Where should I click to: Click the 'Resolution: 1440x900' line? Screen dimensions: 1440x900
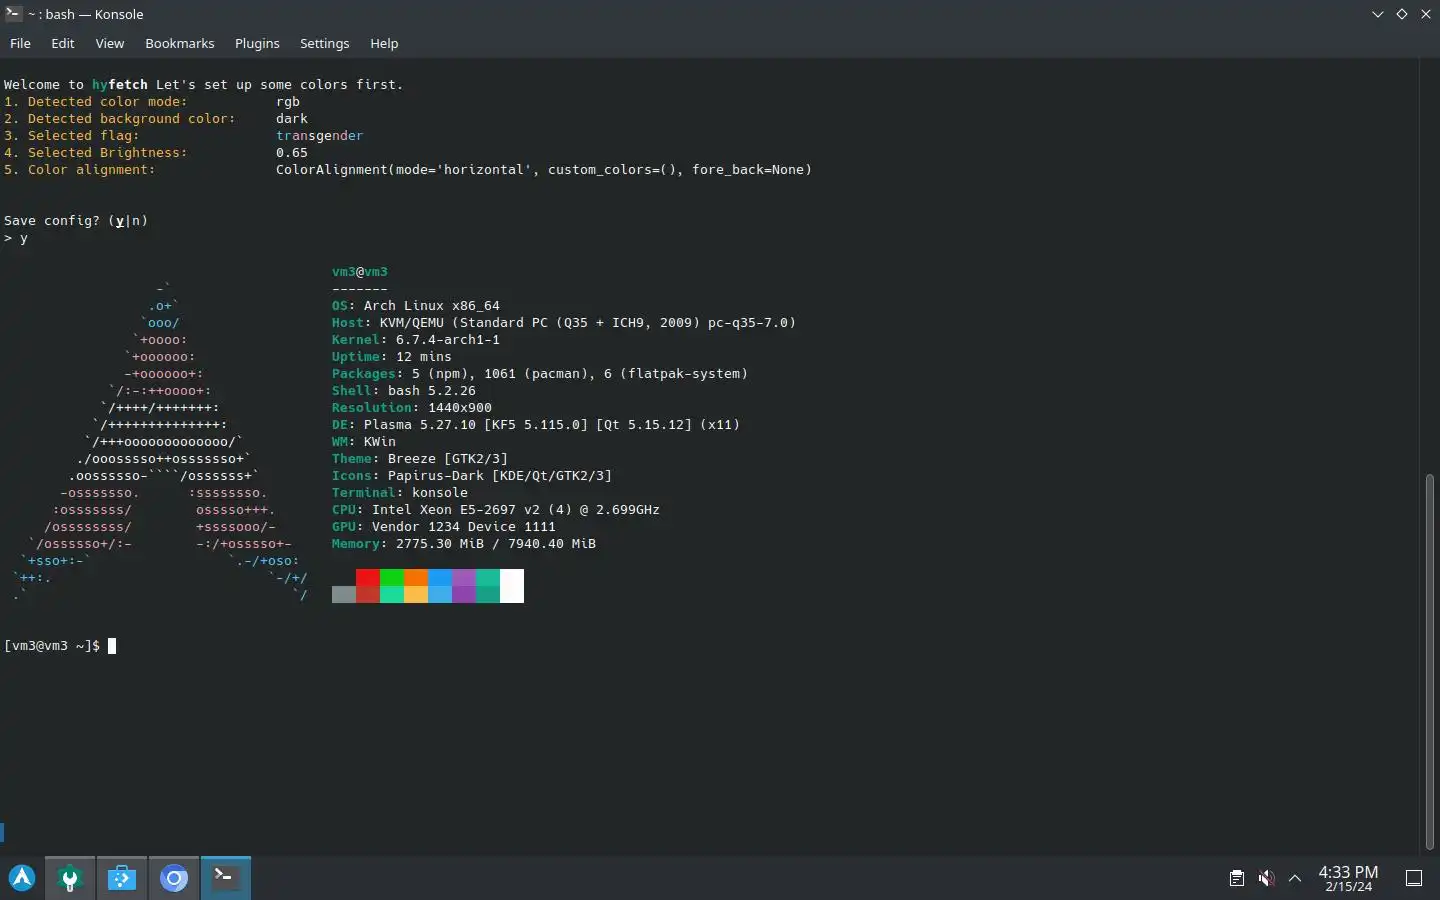tap(412, 408)
